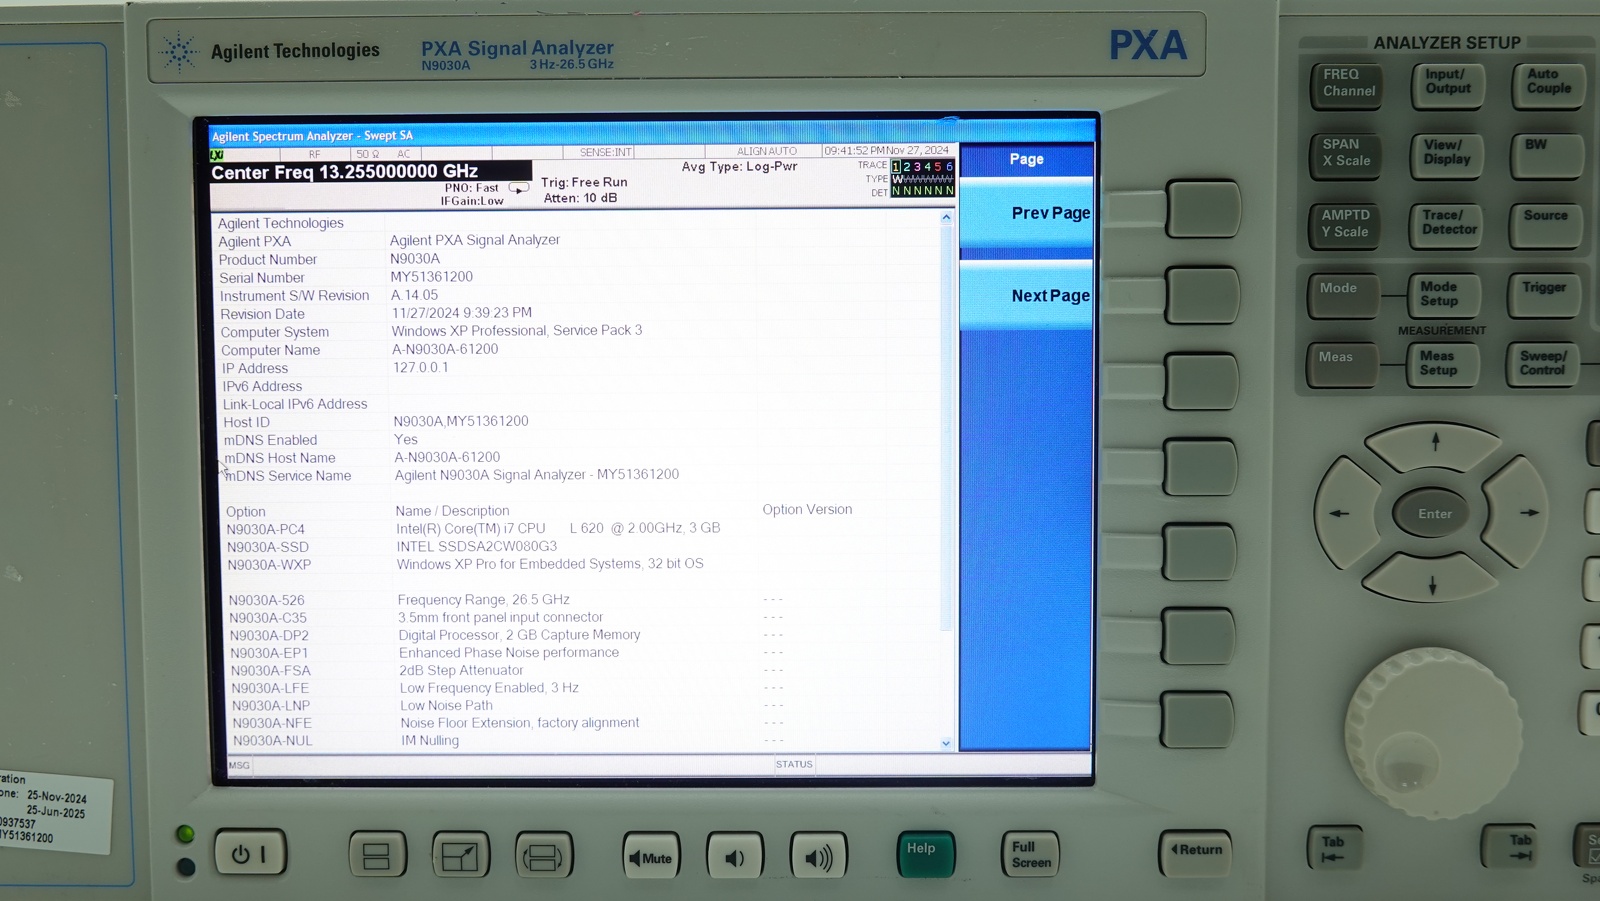Raise the speaker volume

(819, 857)
